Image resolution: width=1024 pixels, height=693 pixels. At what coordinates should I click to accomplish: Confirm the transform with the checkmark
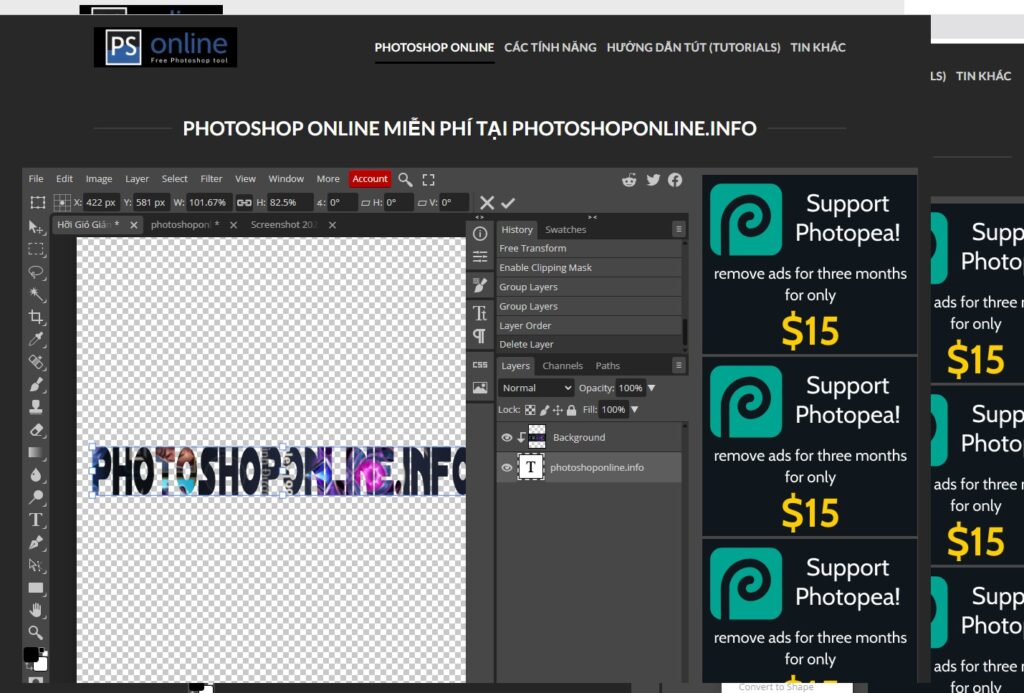pos(508,203)
